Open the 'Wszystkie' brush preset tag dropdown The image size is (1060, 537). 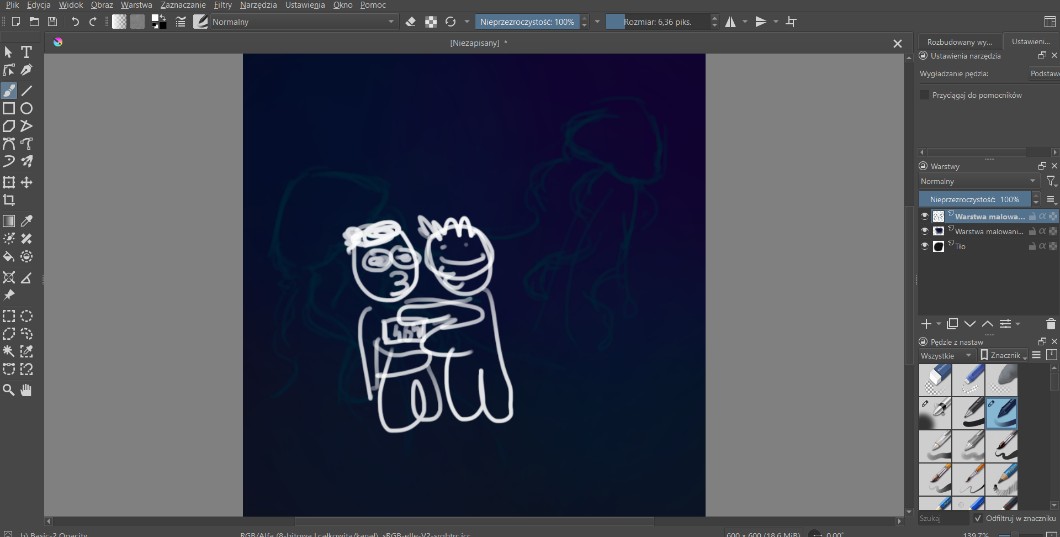coord(947,355)
